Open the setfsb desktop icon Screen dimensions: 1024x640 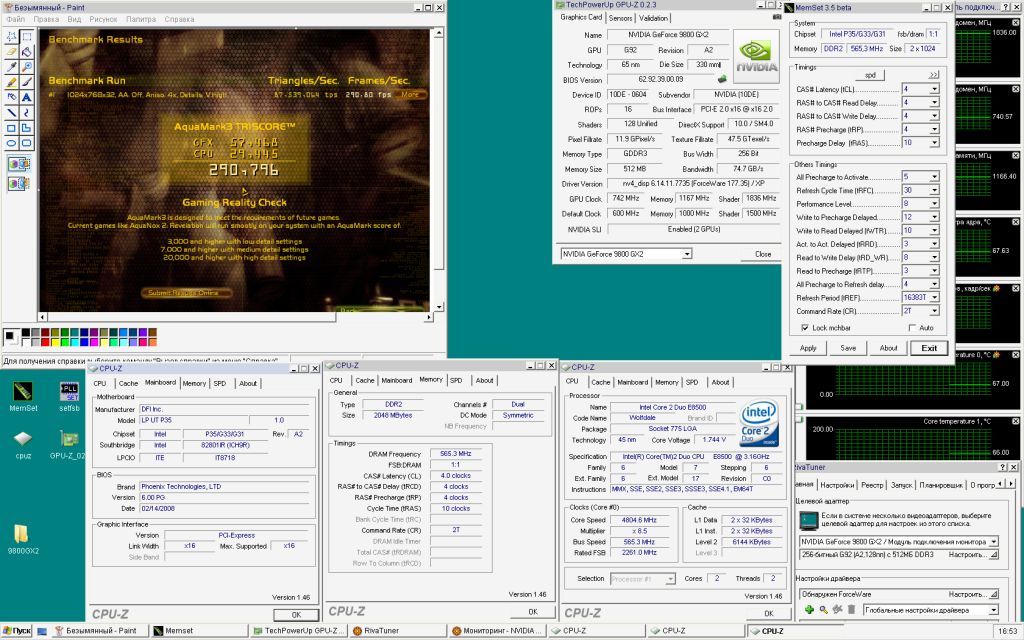pos(69,397)
